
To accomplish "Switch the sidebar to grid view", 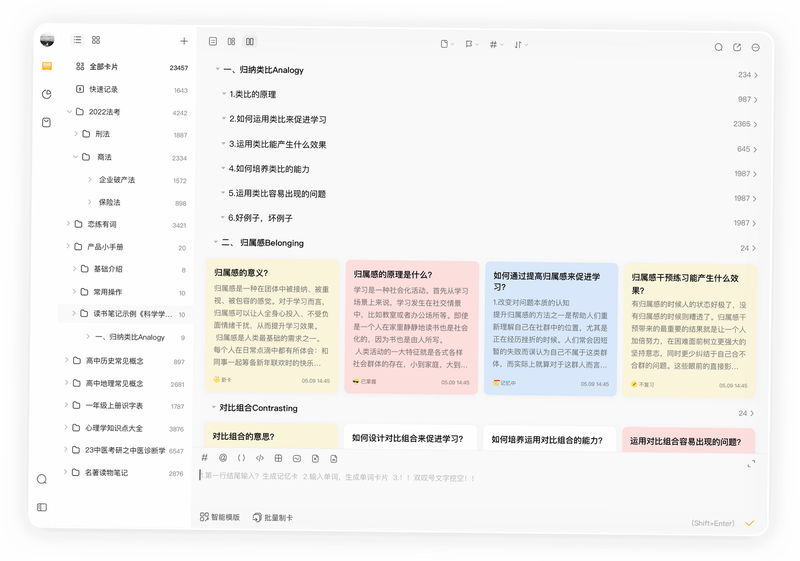I will coord(96,40).
